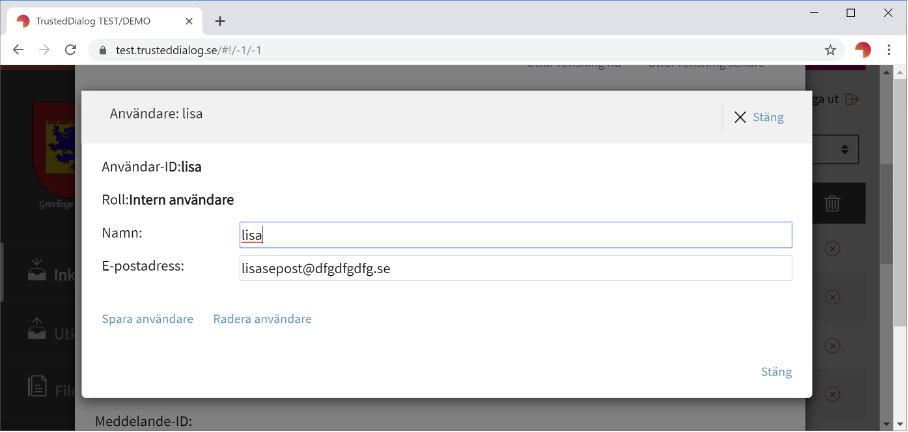Viewport: 908px width, 432px height.
Task: Click the outbox tray icon in sidebar
Action: tap(37, 330)
